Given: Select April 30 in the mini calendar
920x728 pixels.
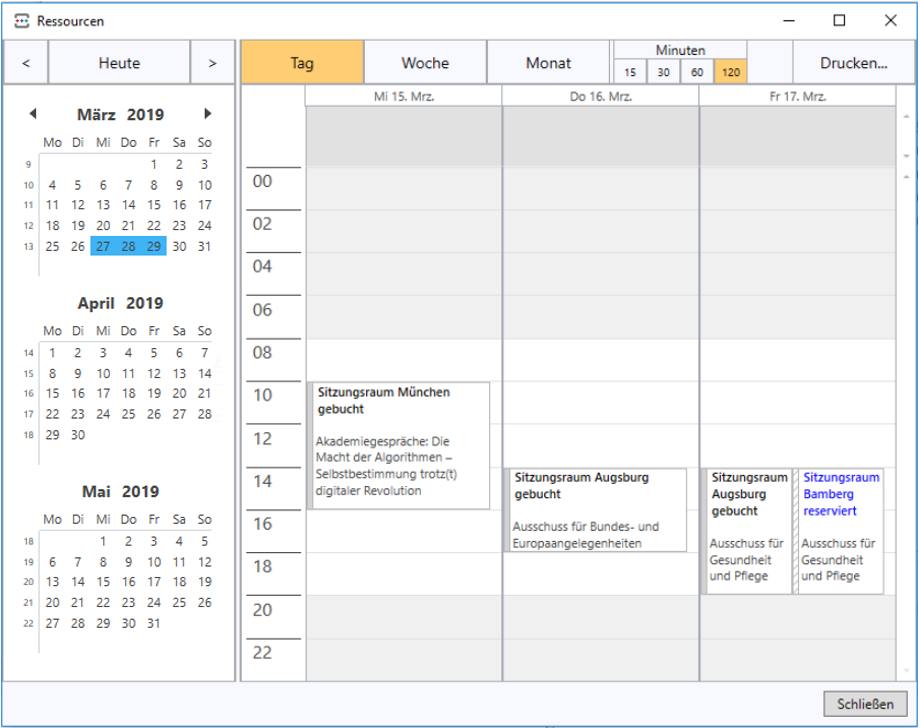Looking at the screenshot, I should point(78,435).
